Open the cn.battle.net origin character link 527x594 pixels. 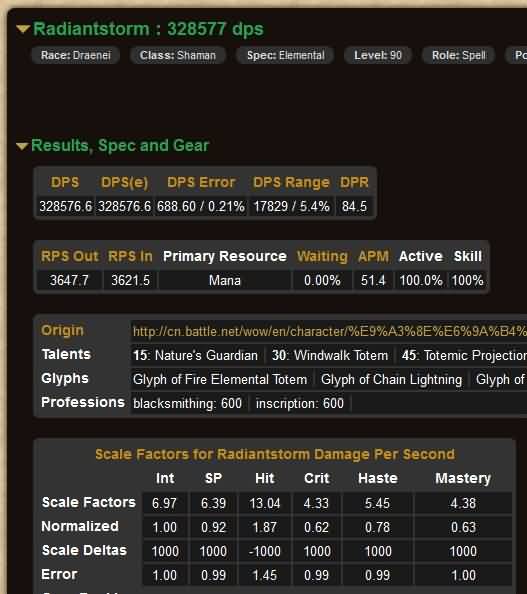click(x=329, y=331)
